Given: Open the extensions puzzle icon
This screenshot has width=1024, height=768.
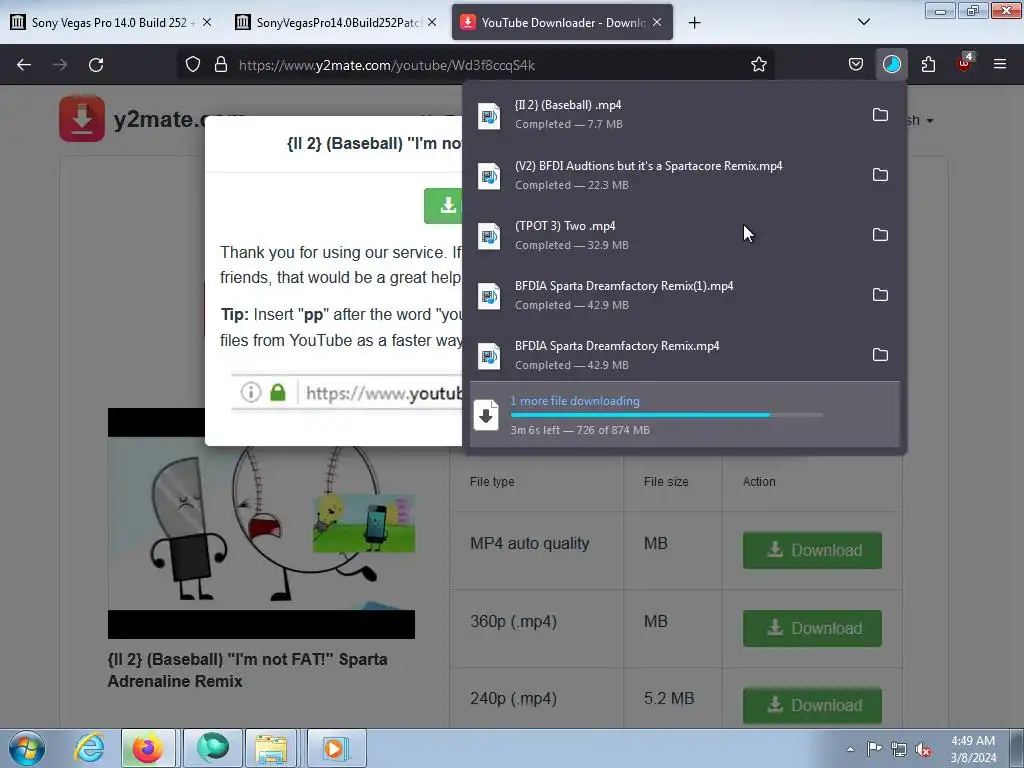Looking at the screenshot, I should tap(928, 65).
